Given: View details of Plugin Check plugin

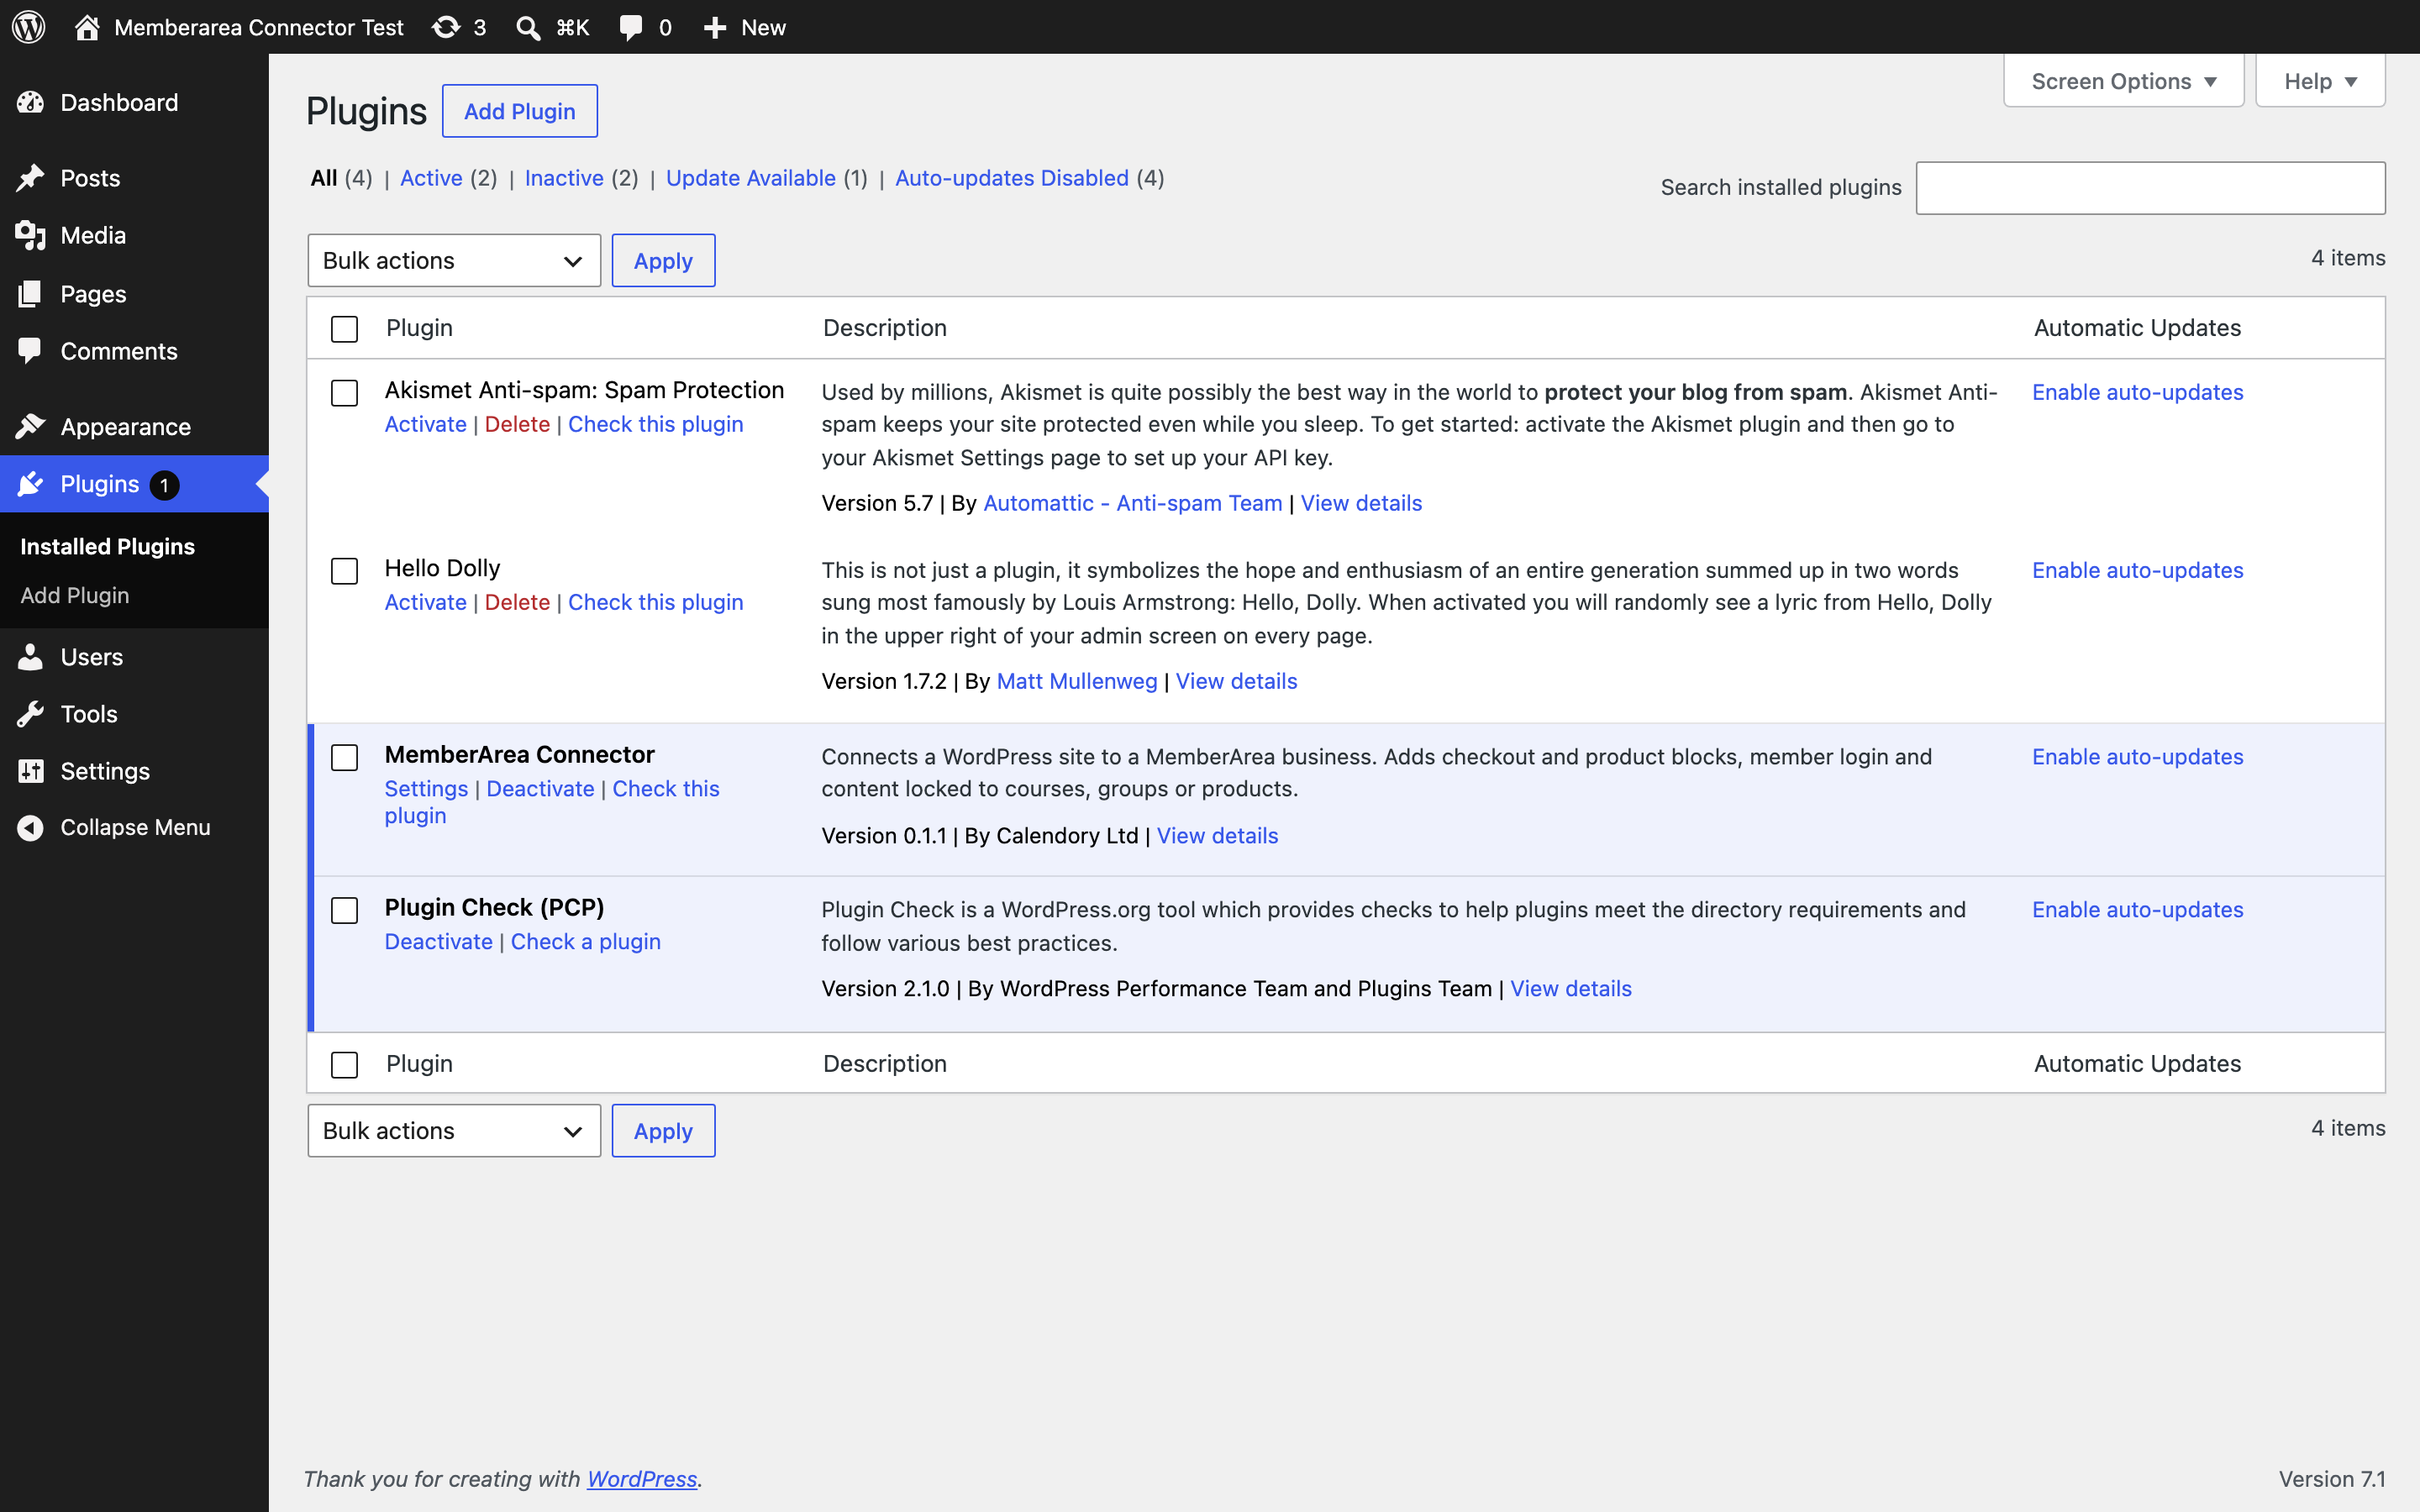Looking at the screenshot, I should point(1571,988).
